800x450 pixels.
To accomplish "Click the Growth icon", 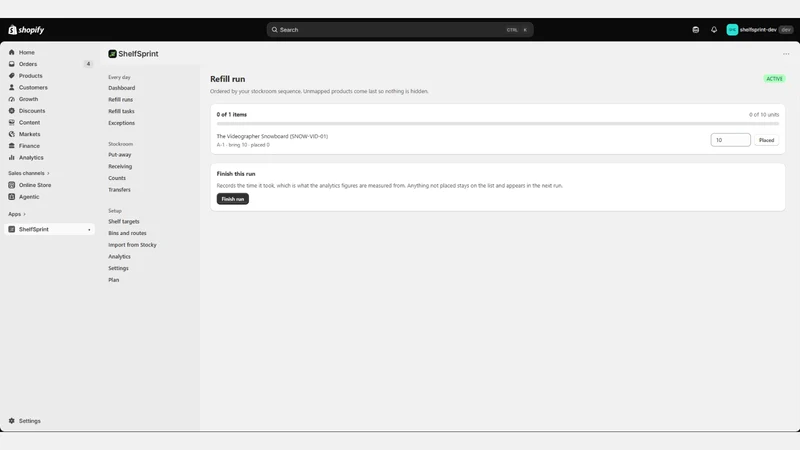I will (x=12, y=99).
